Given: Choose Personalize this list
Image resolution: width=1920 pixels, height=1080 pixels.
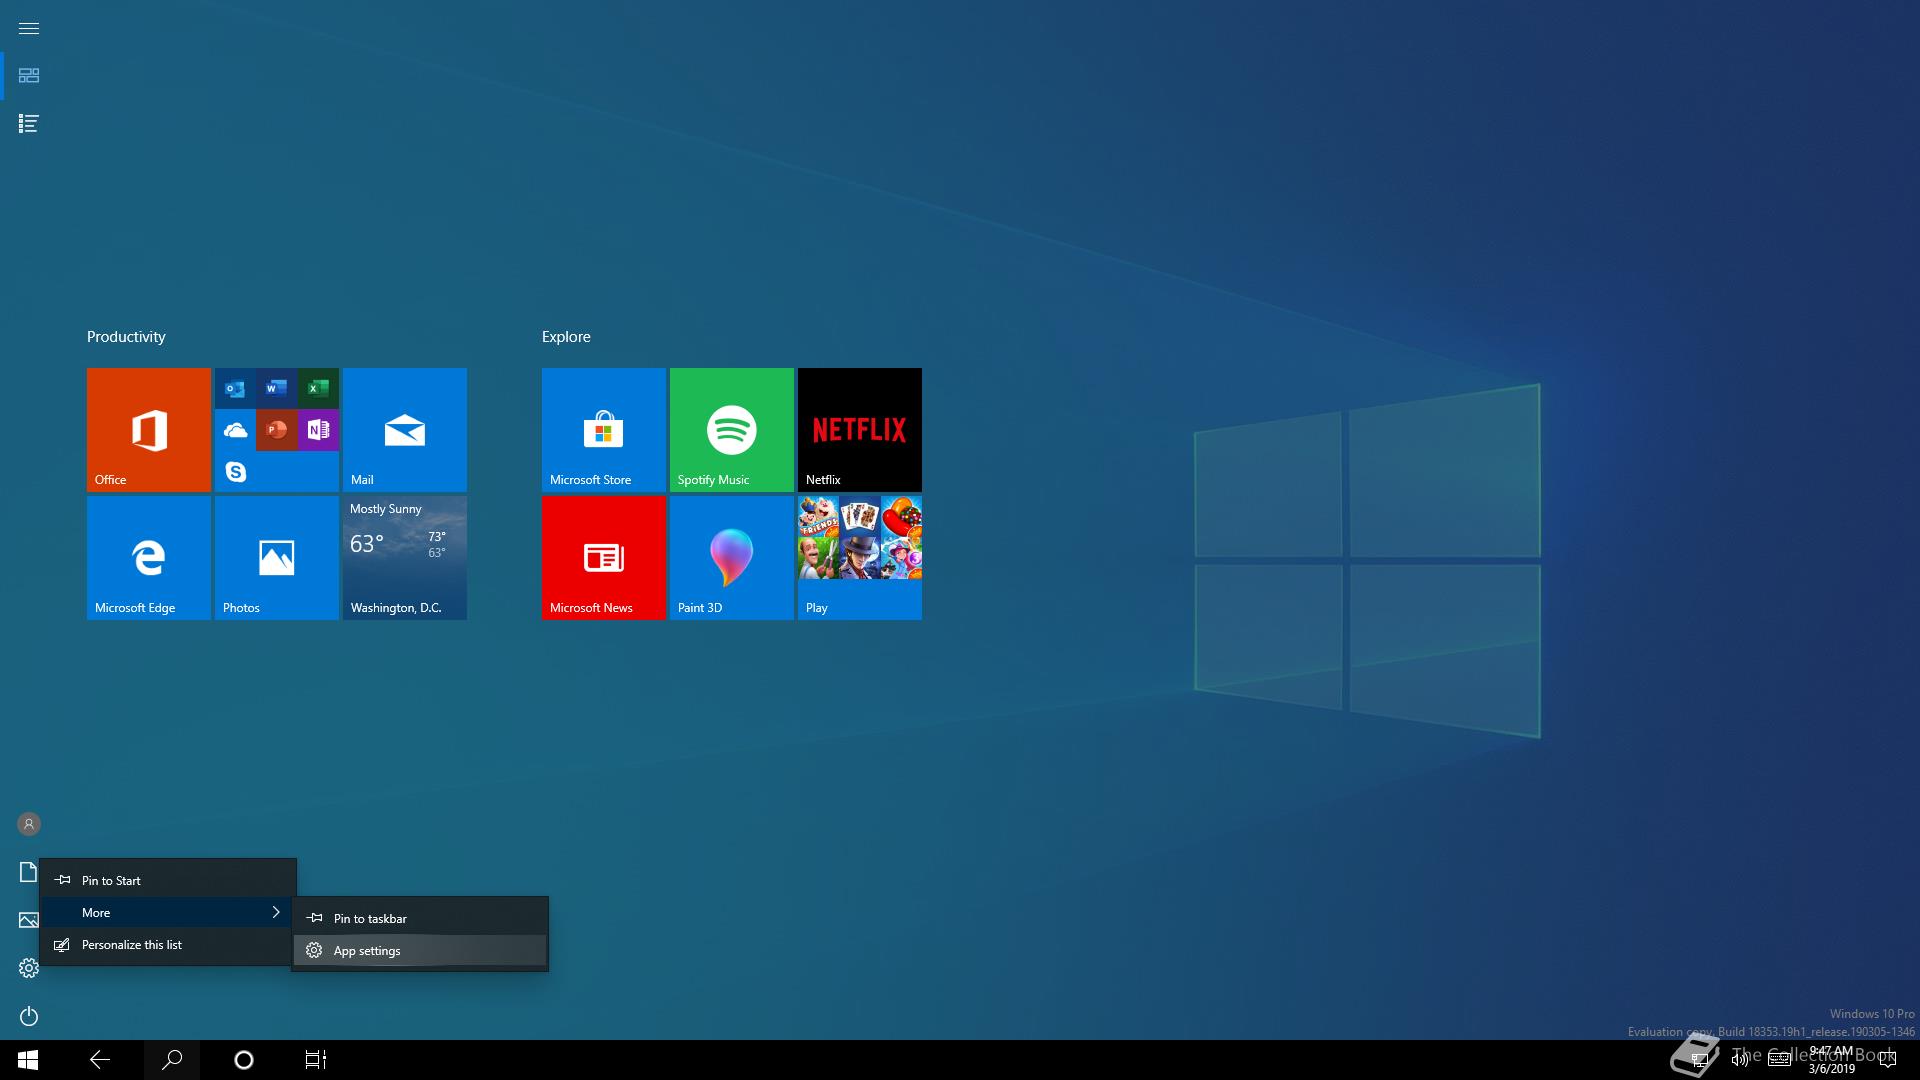Looking at the screenshot, I should tap(168, 944).
